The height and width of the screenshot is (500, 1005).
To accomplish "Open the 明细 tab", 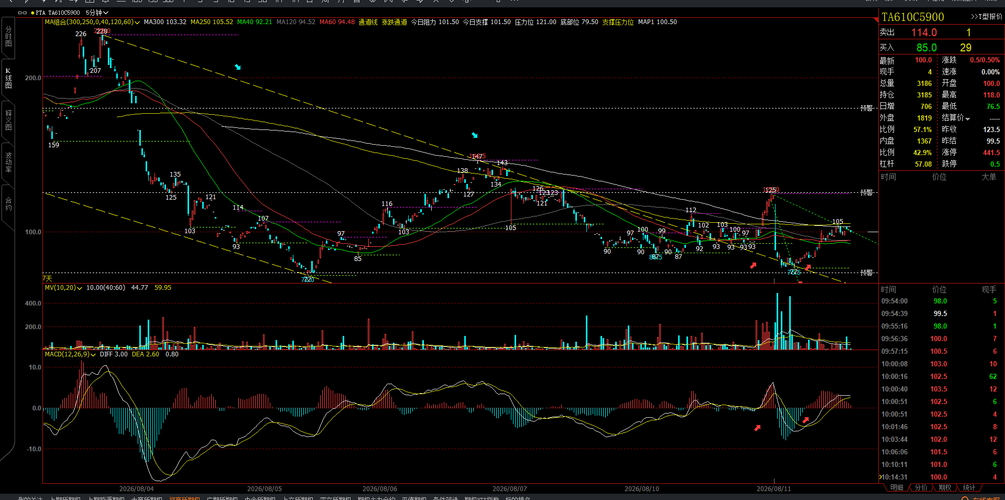I will (897, 488).
